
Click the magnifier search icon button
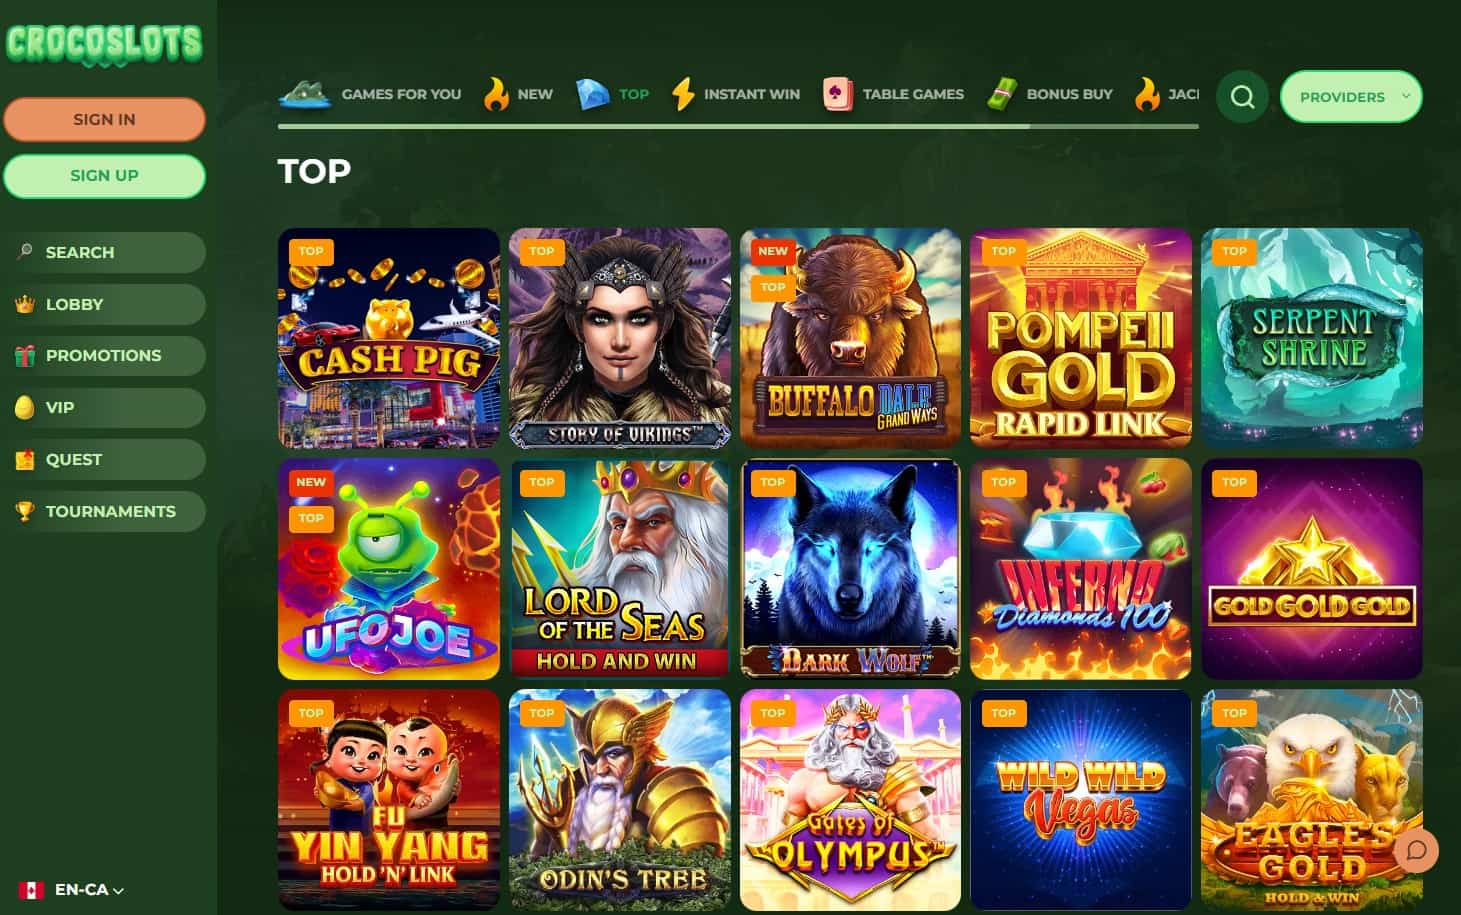click(x=1242, y=97)
